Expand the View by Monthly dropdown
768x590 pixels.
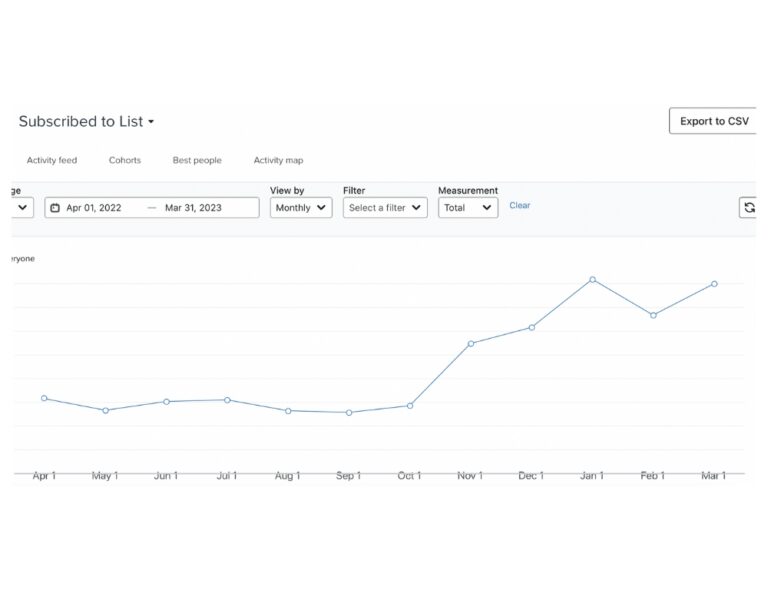[x=301, y=208]
